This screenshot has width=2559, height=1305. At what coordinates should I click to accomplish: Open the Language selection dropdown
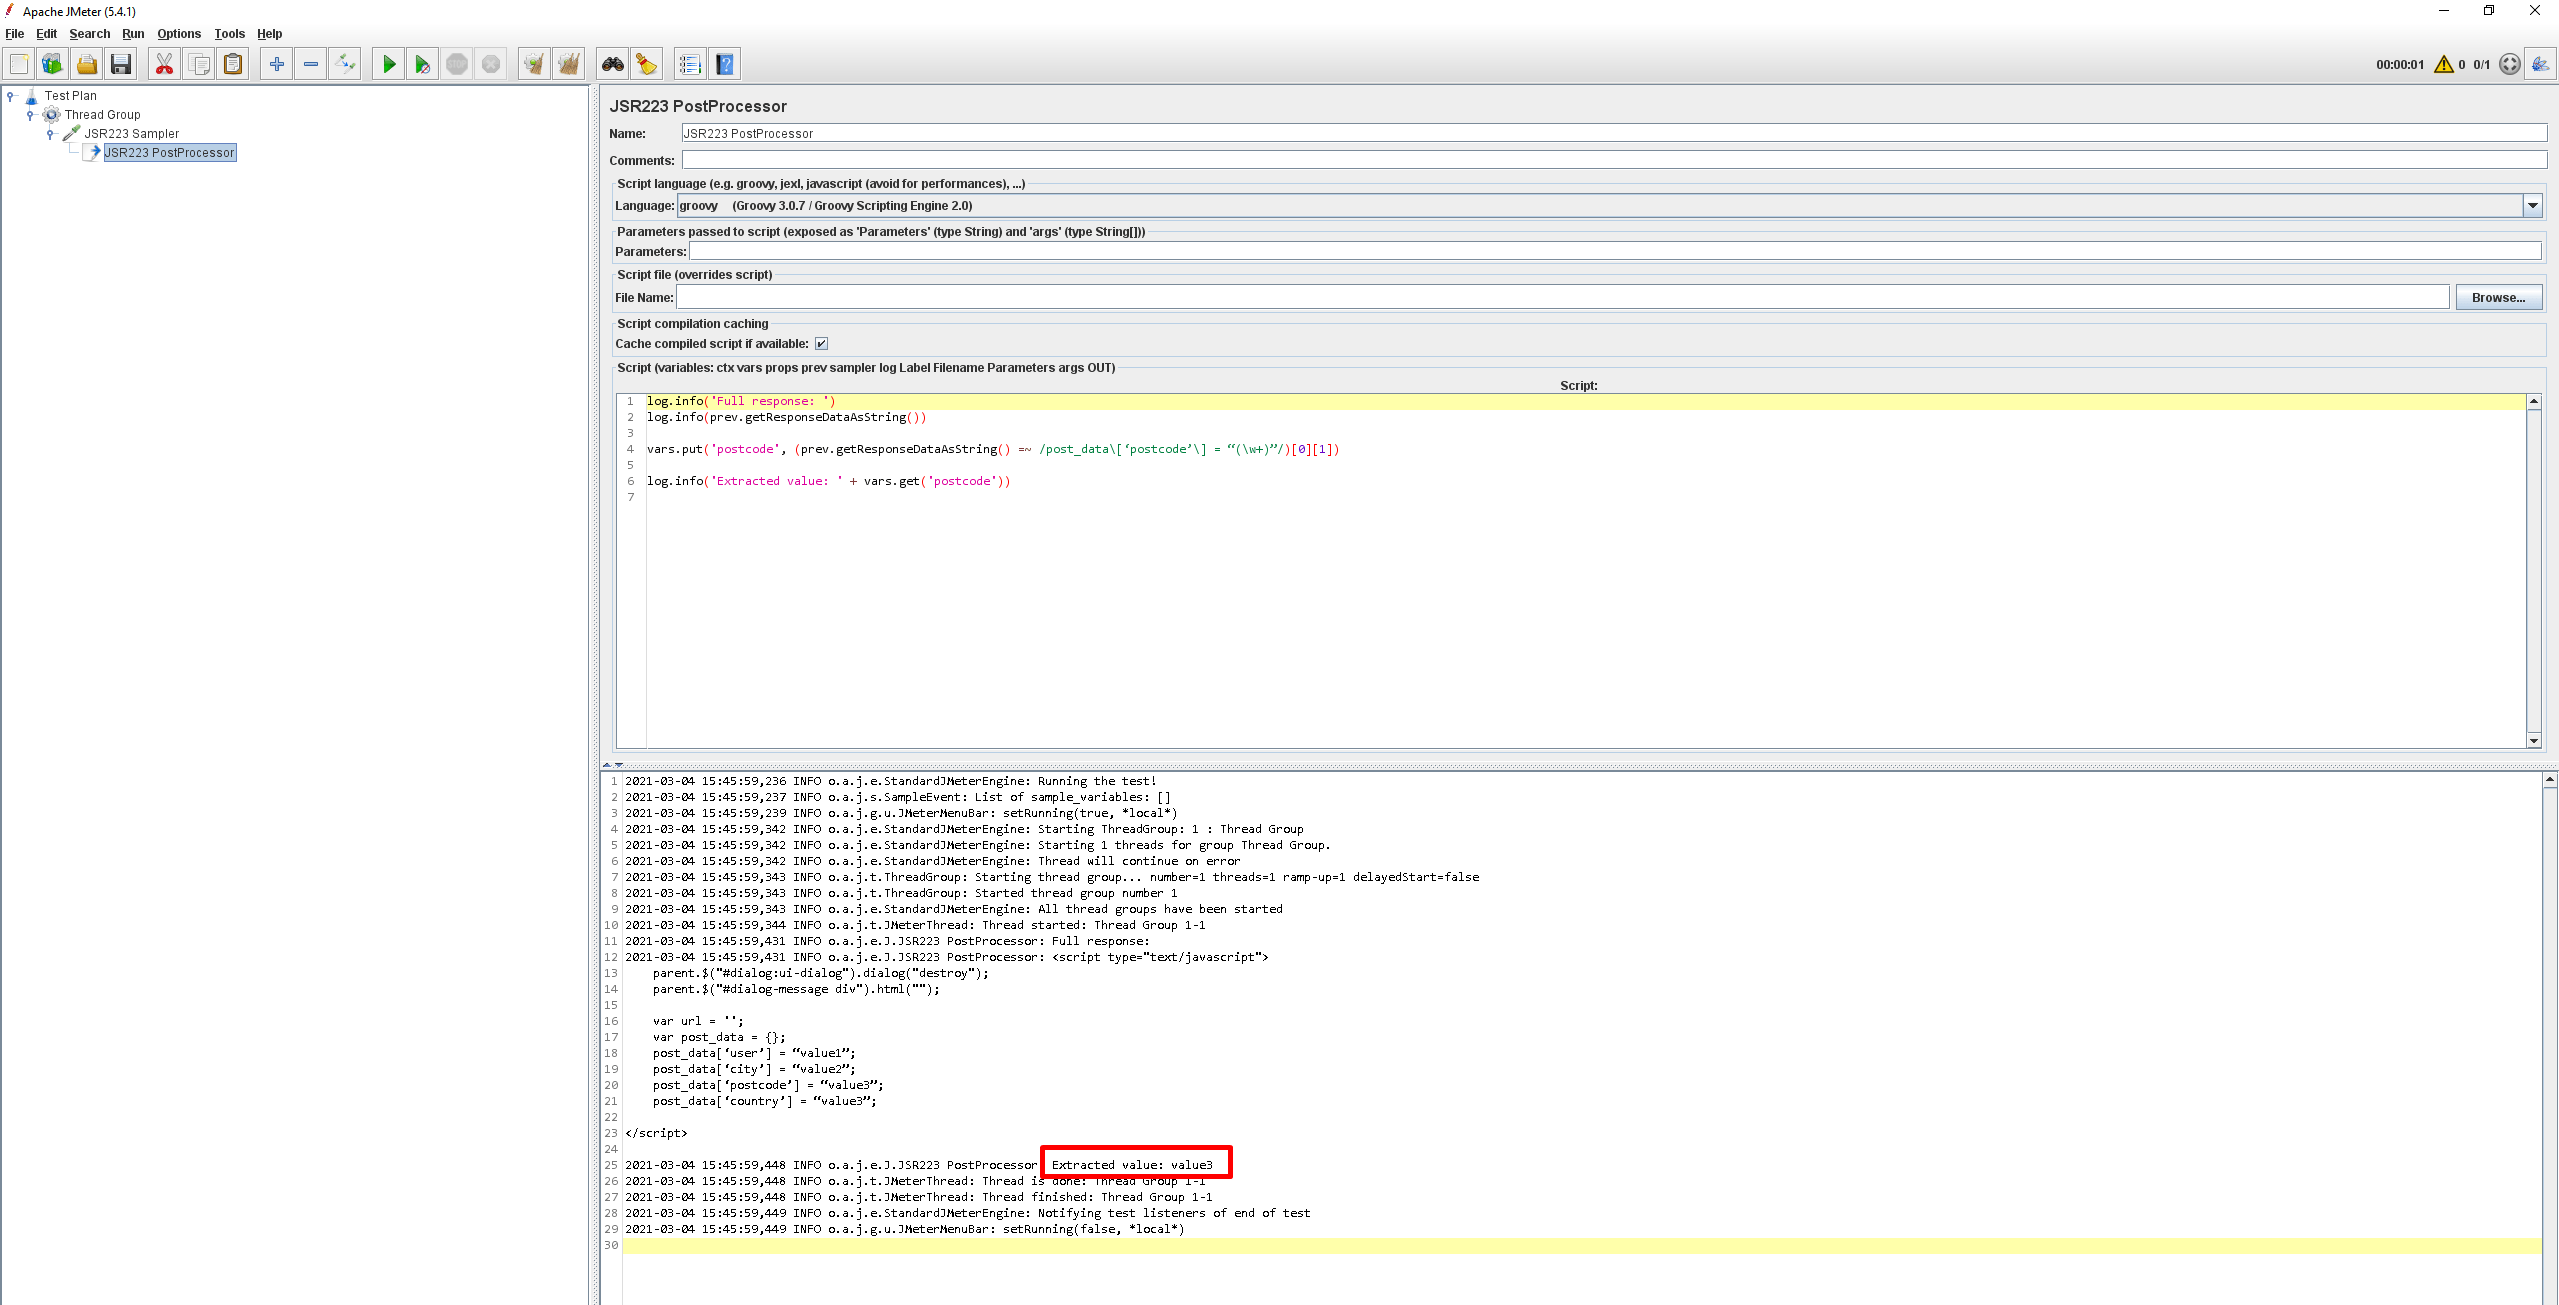pyautogui.click(x=2533, y=205)
